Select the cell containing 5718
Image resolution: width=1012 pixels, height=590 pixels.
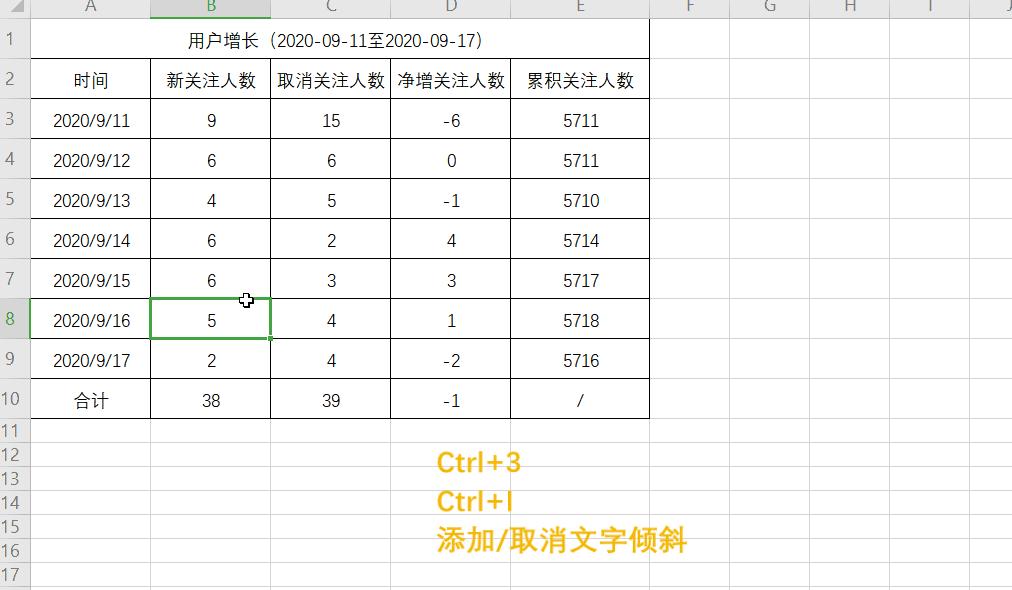point(580,319)
